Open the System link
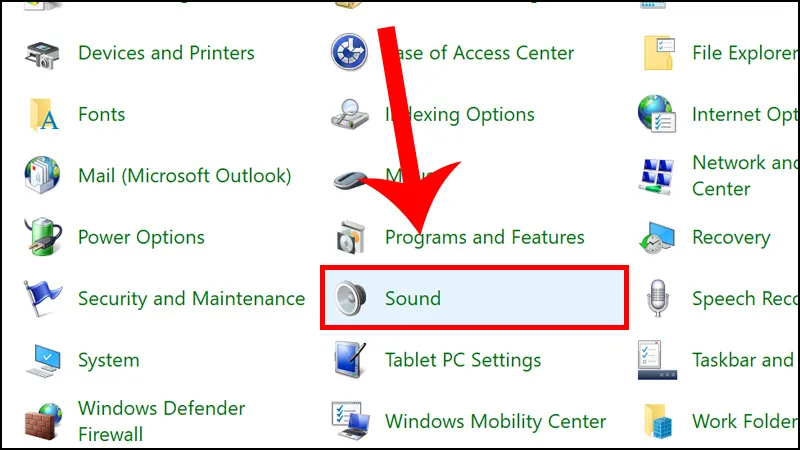This screenshot has width=800, height=450. 109,360
